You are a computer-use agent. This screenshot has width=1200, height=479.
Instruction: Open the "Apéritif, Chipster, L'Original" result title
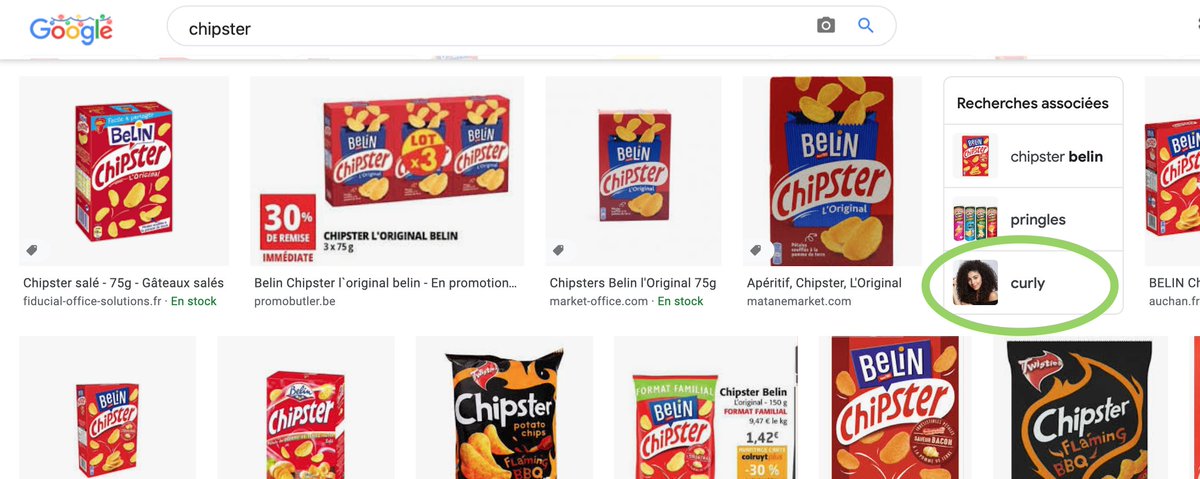tap(824, 283)
